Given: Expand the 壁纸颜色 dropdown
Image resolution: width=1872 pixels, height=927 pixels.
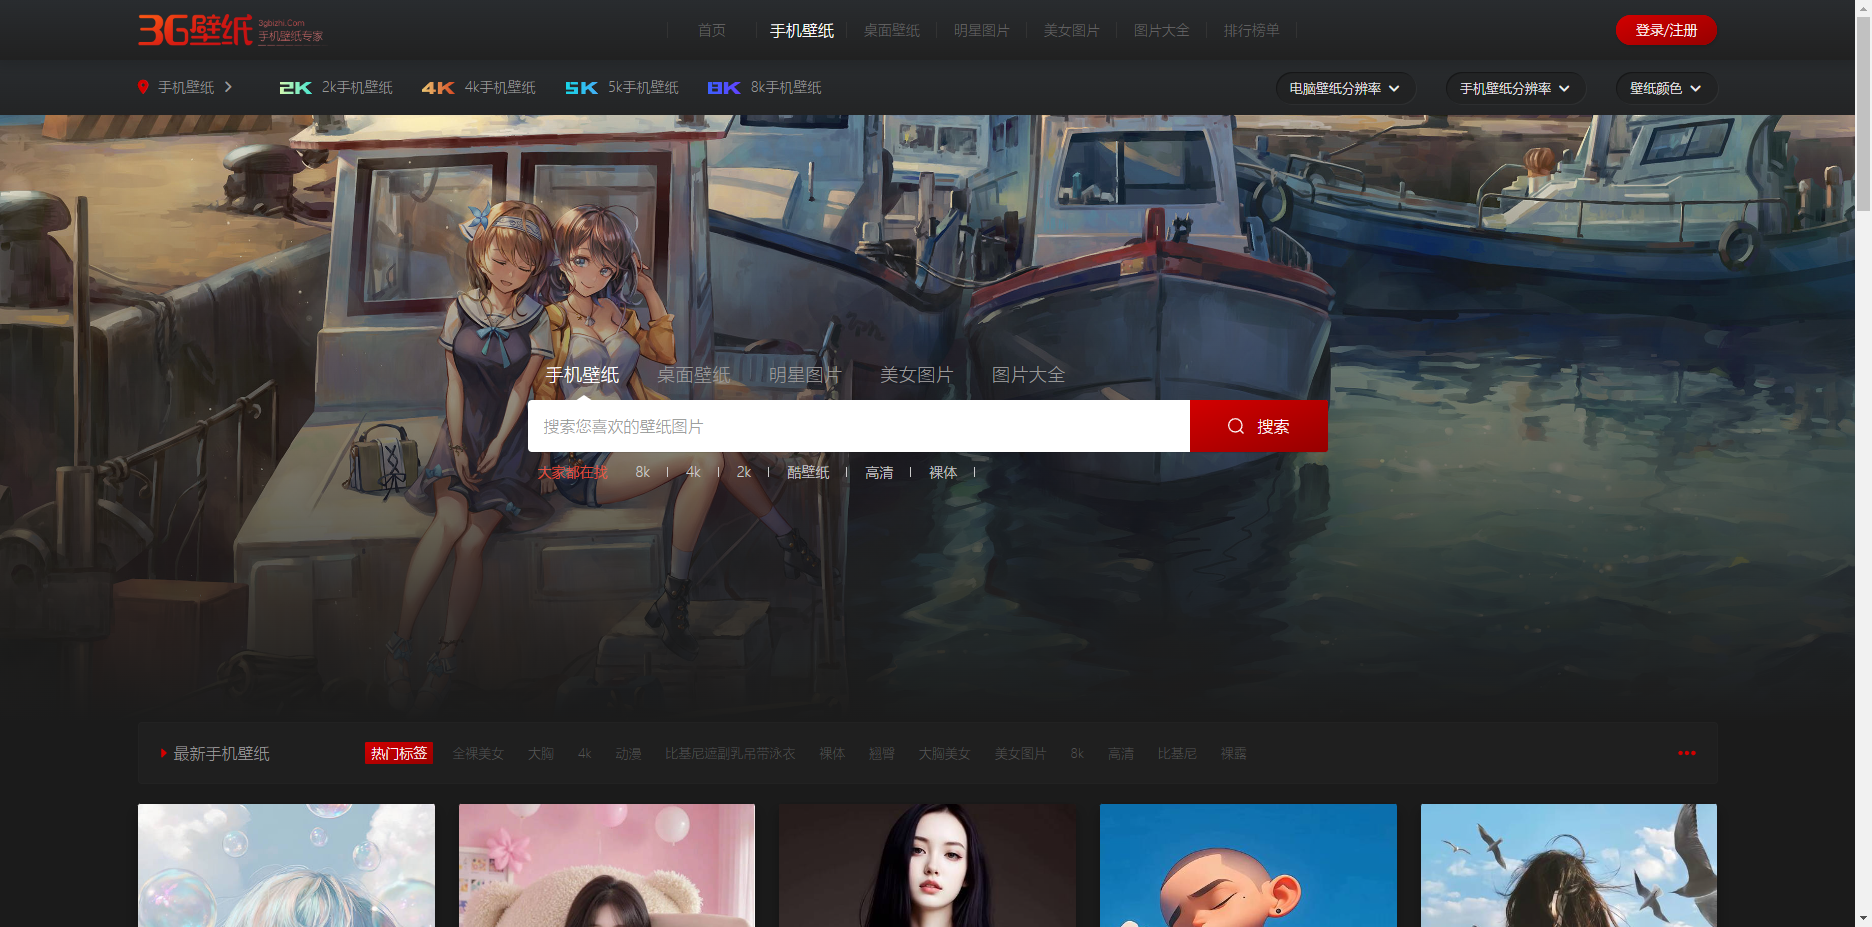Looking at the screenshot, I should point(1666,88).
